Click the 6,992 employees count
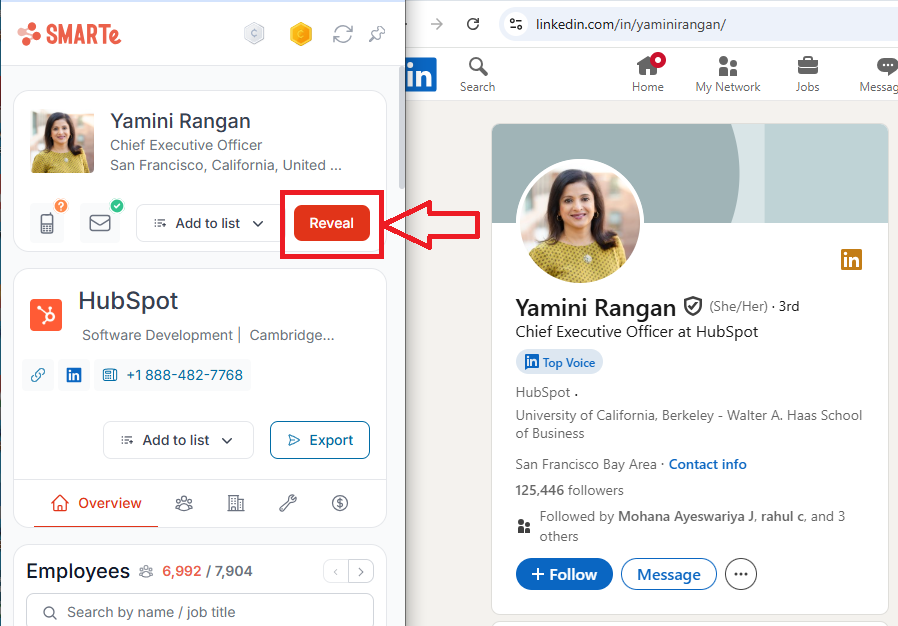Viewport: 898px width, 626px height. coord(182,571)
